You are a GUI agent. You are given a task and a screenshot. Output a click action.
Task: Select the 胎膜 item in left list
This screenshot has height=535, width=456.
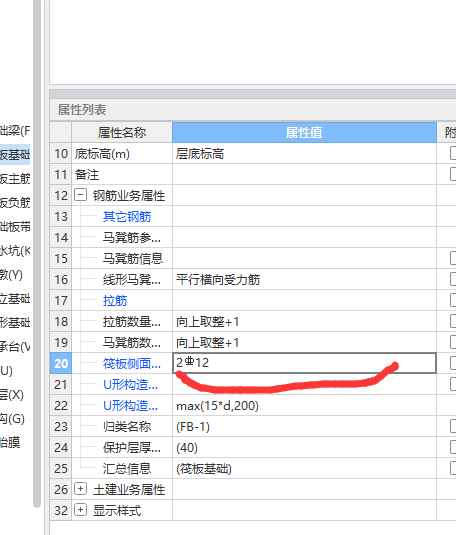click(x=10, y=443)
